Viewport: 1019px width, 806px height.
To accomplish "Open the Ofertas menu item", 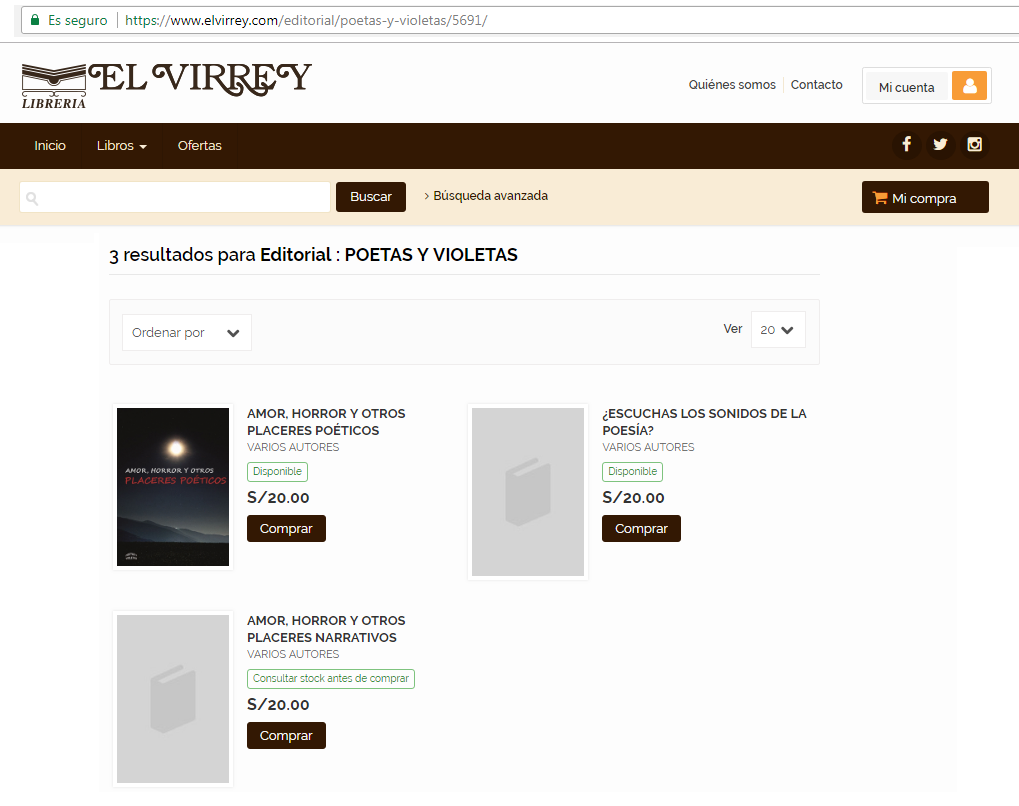I will coord(200,146).
